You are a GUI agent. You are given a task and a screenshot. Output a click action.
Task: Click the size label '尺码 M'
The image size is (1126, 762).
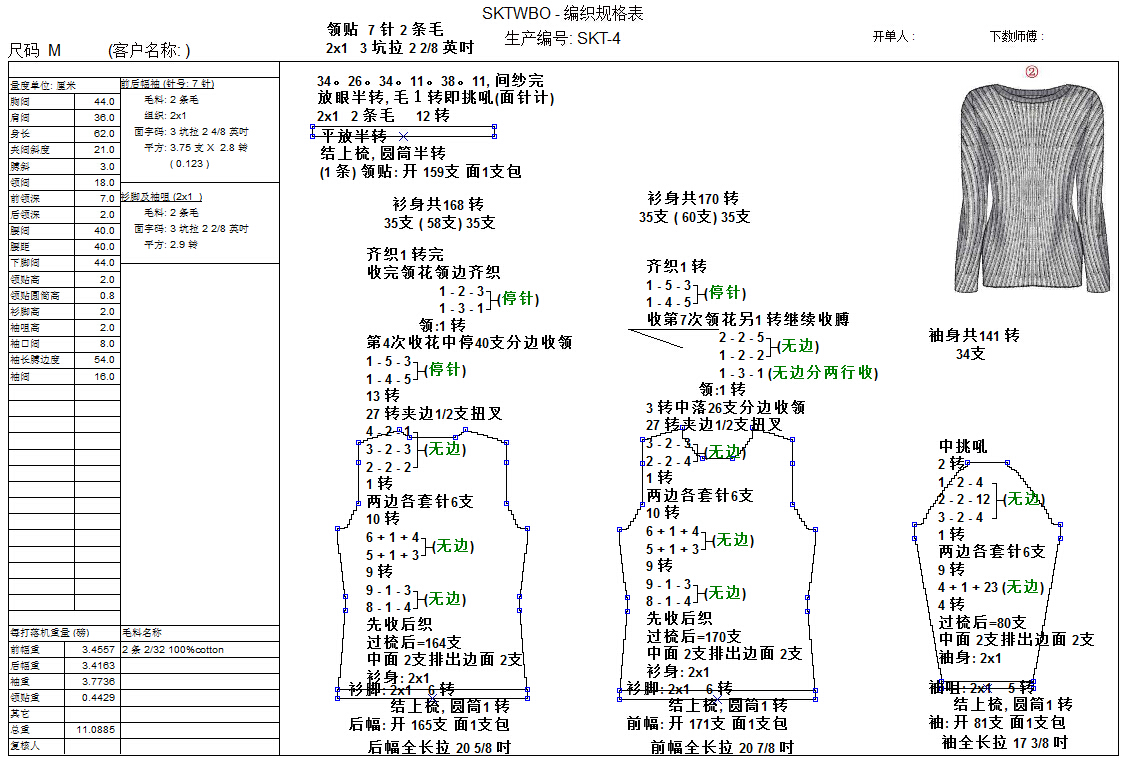coord(34,50)
